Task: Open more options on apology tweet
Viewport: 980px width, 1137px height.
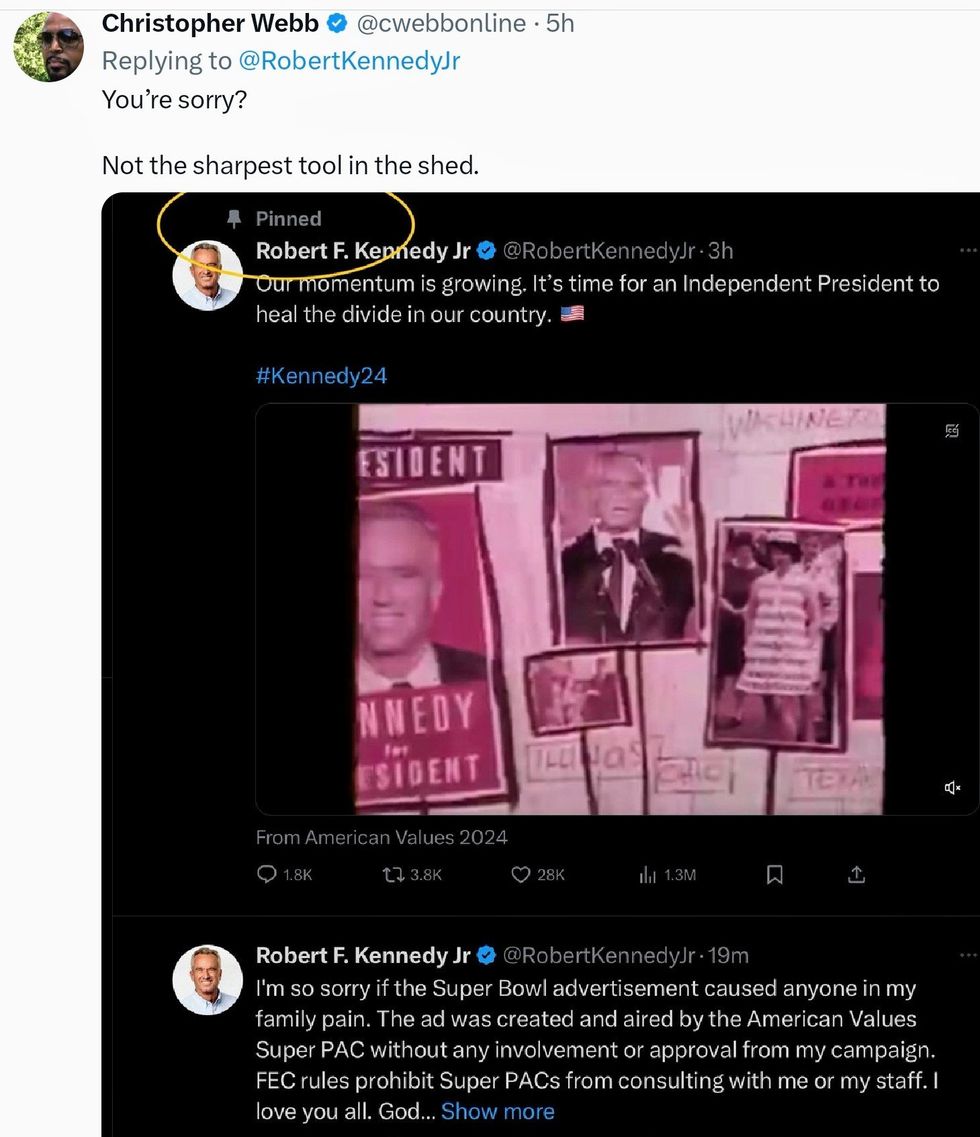Action: pyautogui.click(x=966, y=955)
